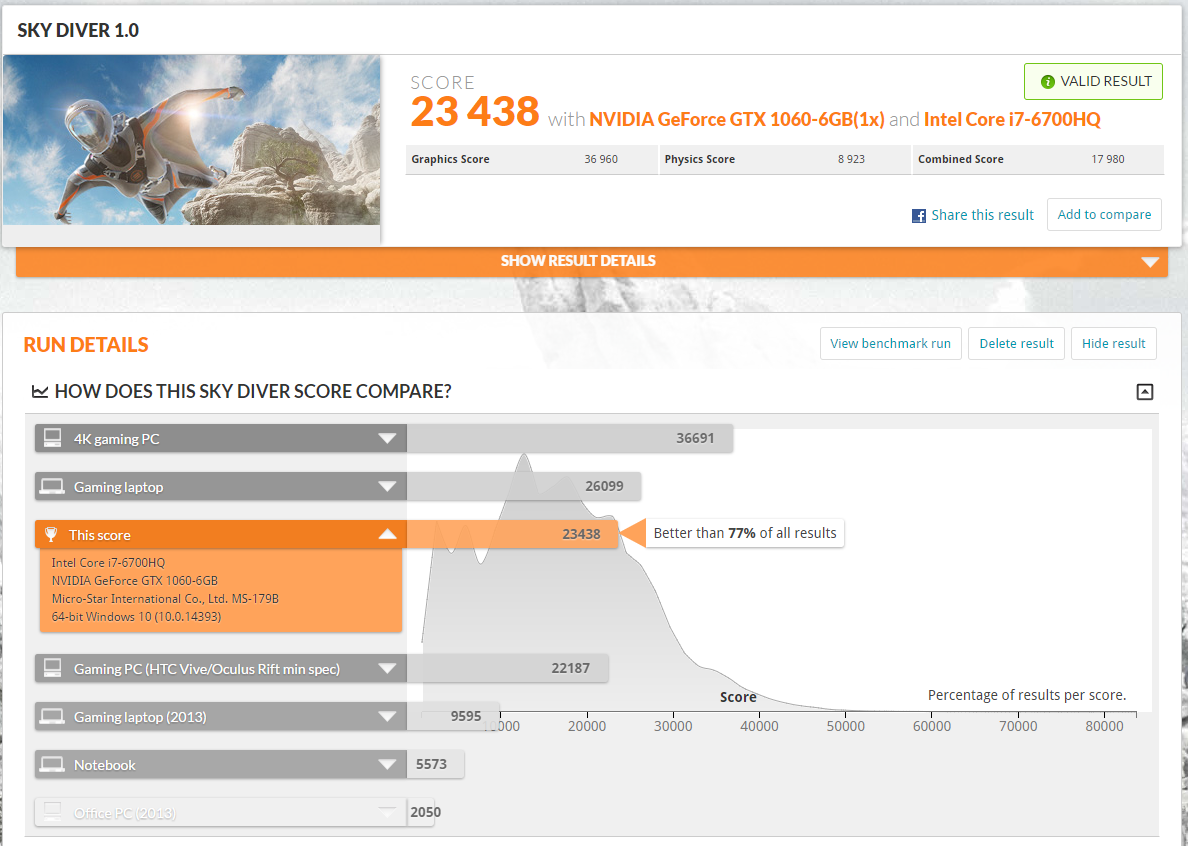Click the Physics Score value 8 923
Screen dimensions: 1188x846
(851, 159)
